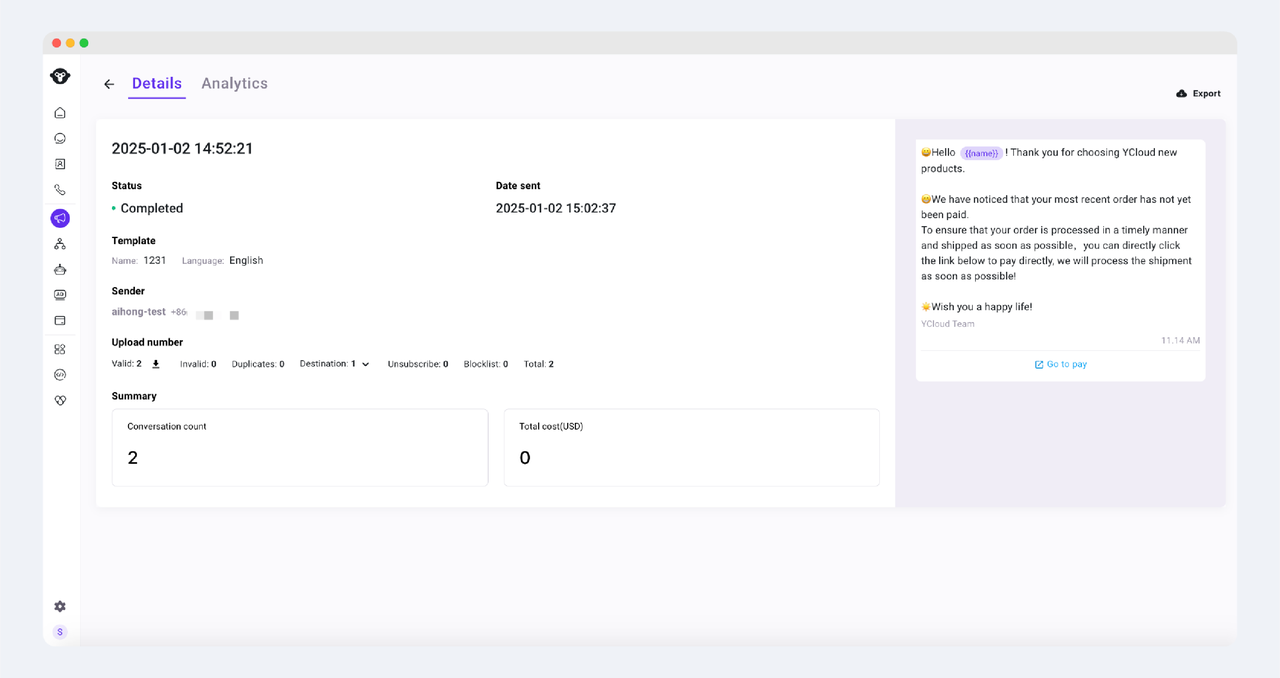Screen dimensions: 1280x678
Task: Open the Inbox chat icon in sidebar
Action: (x=60, y=139)
